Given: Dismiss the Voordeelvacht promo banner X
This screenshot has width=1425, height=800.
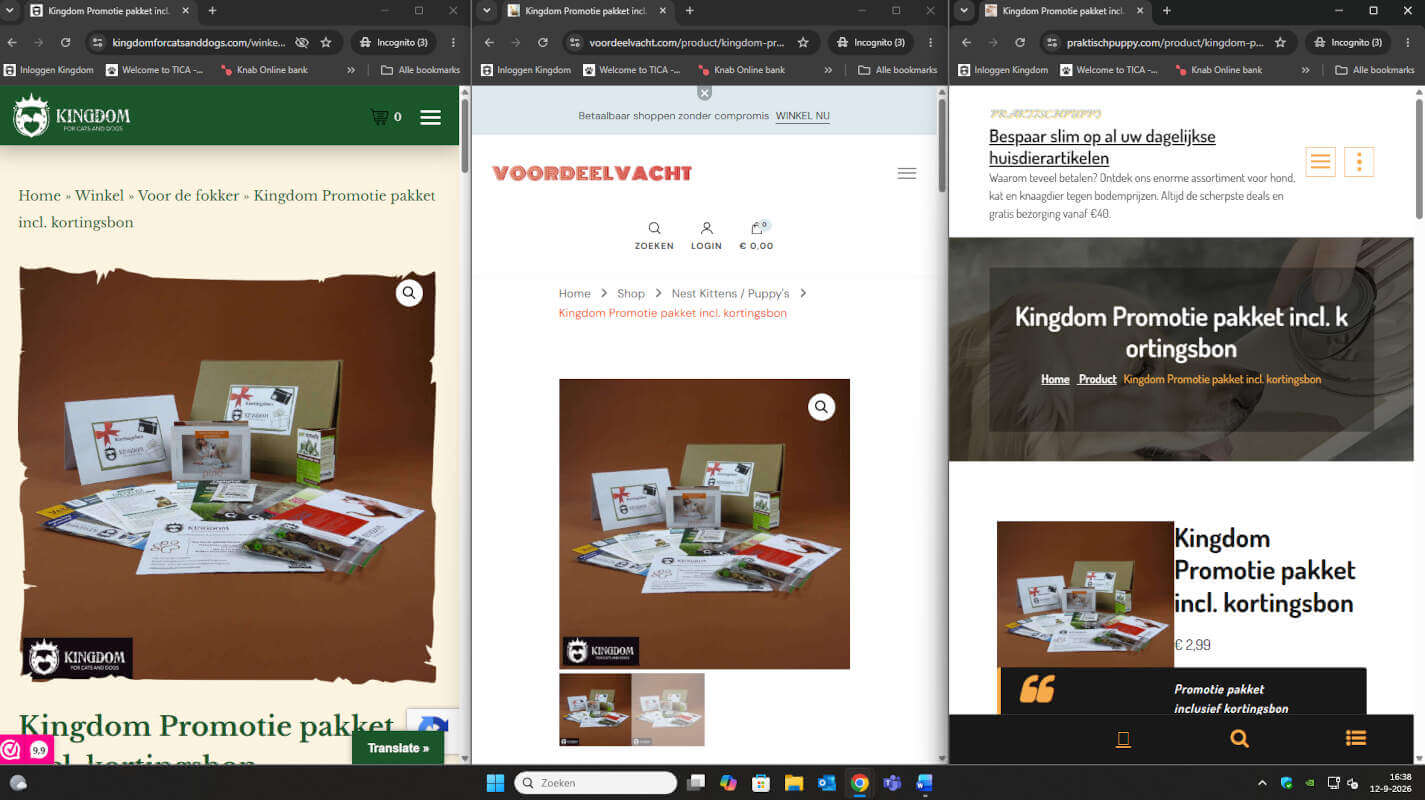Looking at the screenshot, I should coord(705,92).
